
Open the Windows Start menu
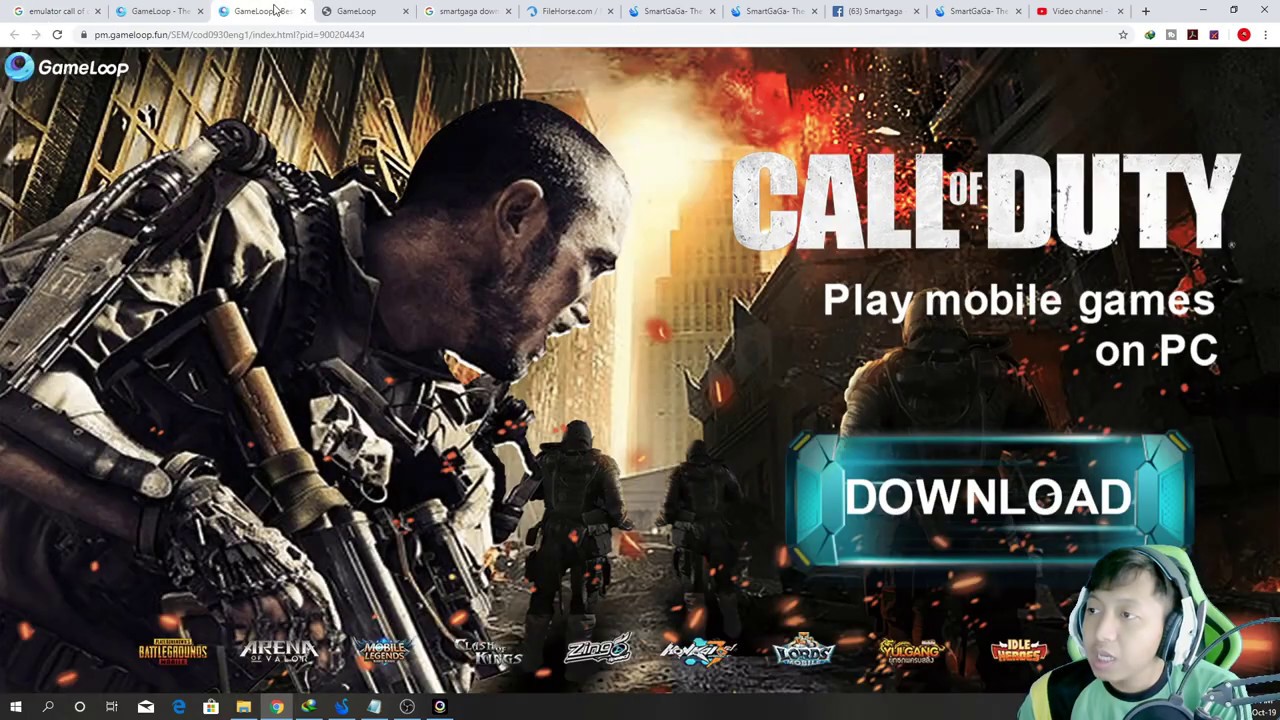[15, 707]
